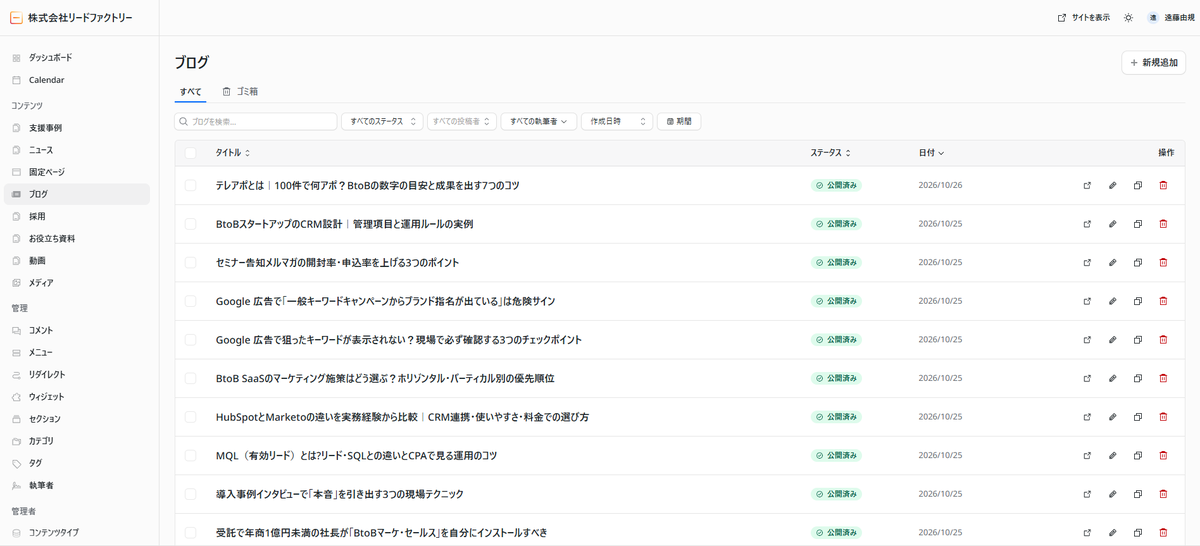This screenshot has height=546, width=1200.
Task: Delete the HubSpotとMarketoの違い post
Action: pyautogui.click(x=1163, y=417)
